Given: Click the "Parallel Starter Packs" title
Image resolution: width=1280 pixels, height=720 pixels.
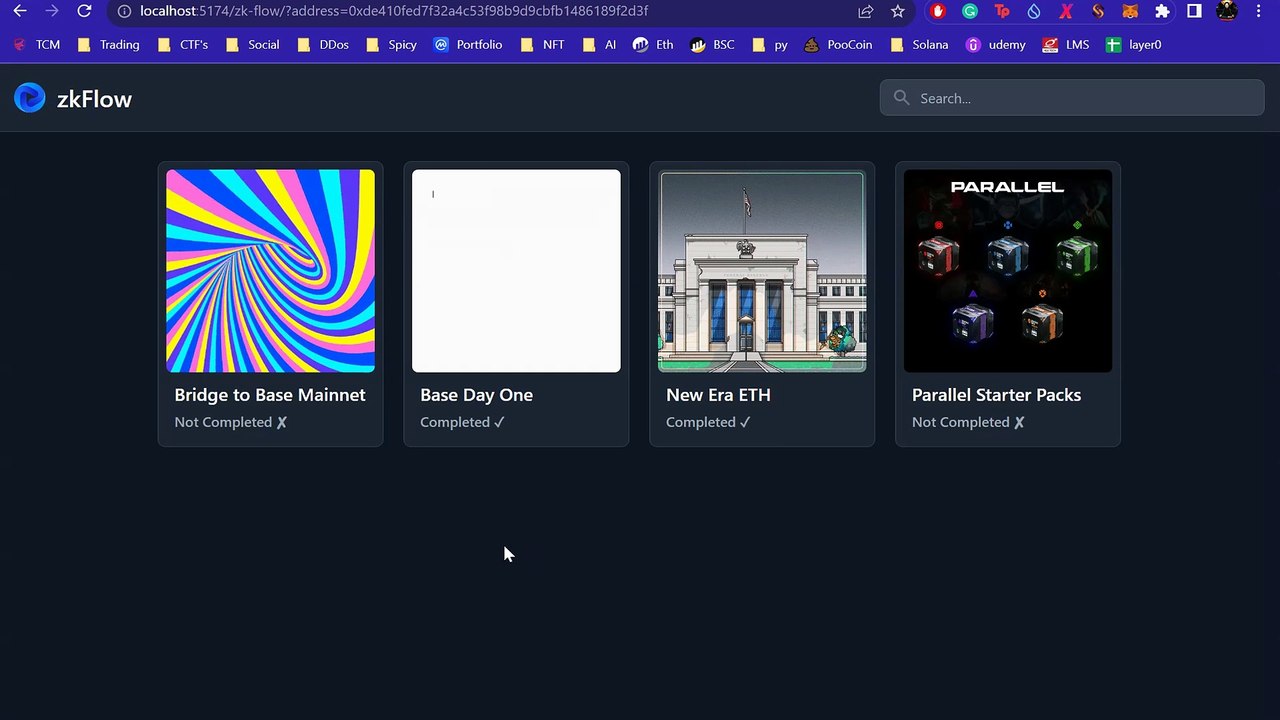Looking at the screenshot, I should 996,395.
